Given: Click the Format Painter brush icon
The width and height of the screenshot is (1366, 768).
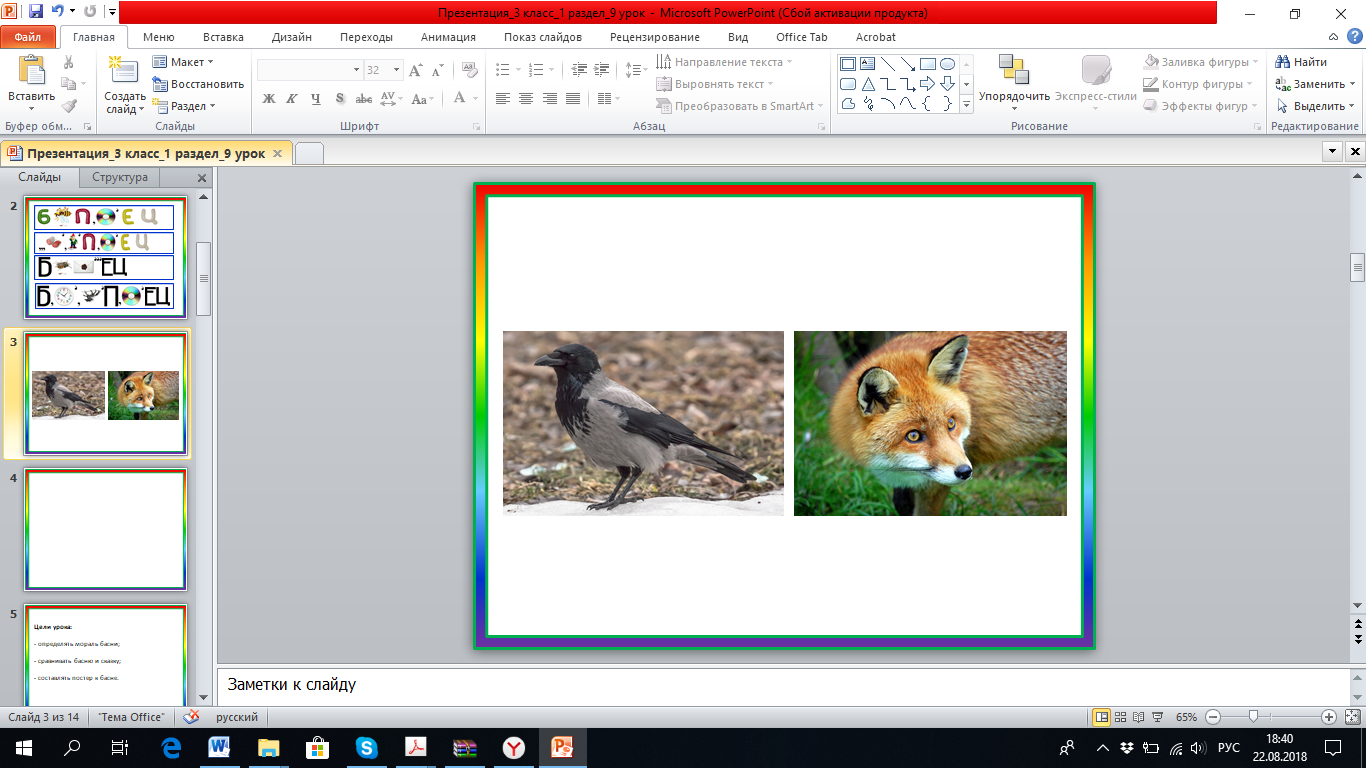Looking at the screenshot, I should coord(68,106).
